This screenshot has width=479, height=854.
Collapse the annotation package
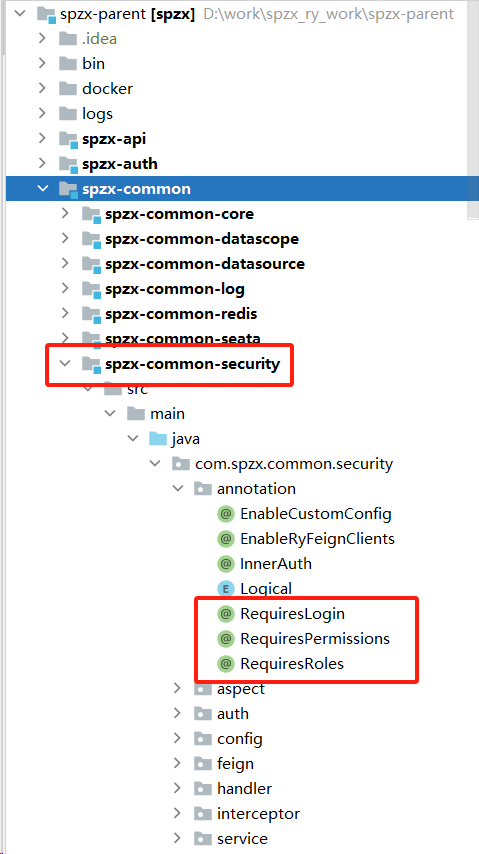click(x=178, y=489)
